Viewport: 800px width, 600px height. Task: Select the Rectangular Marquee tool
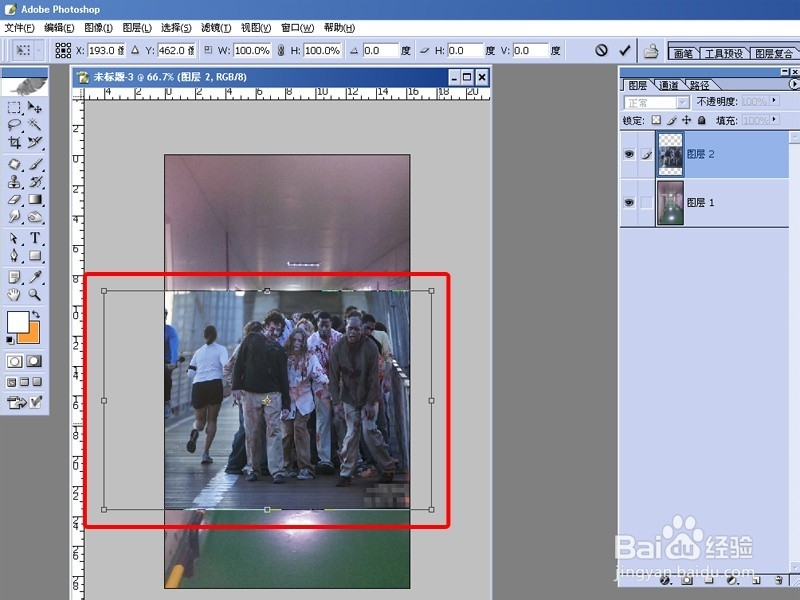click(14, 108)
